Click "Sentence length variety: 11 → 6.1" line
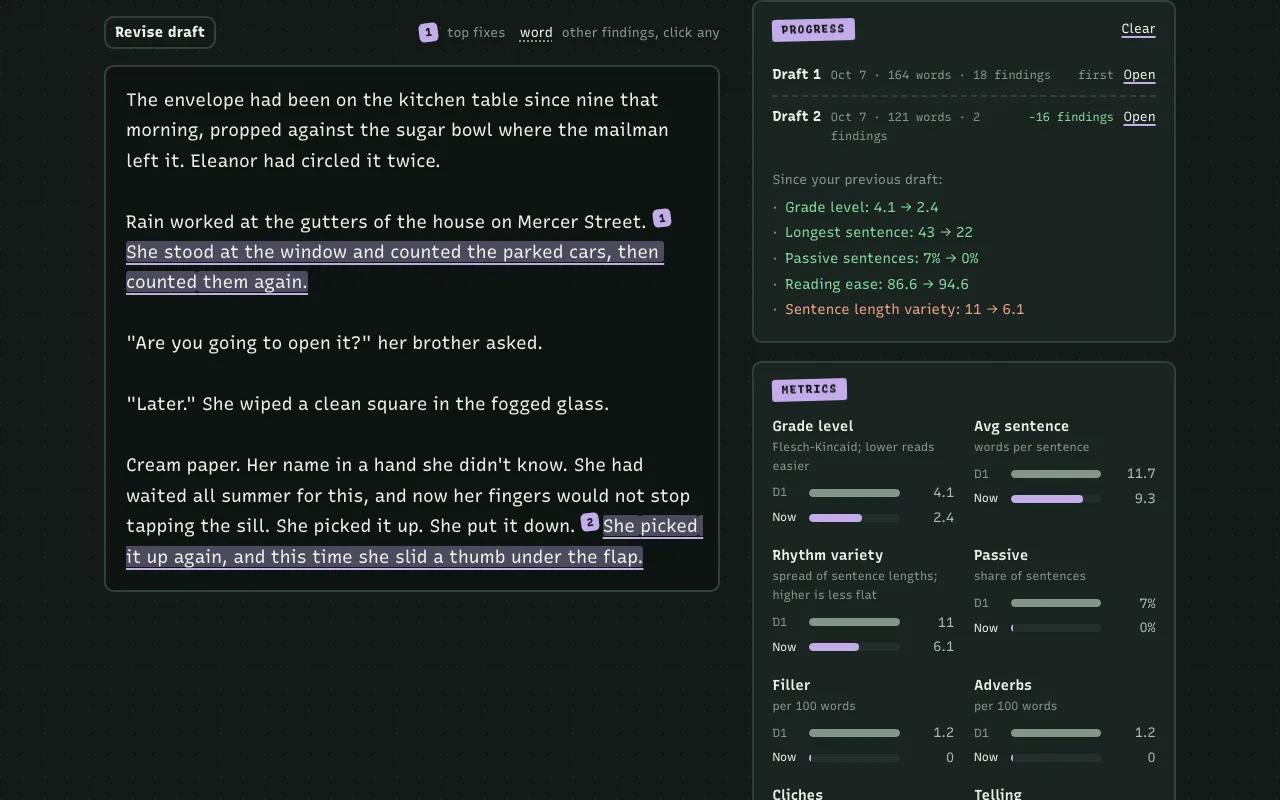 click(905, 309)
